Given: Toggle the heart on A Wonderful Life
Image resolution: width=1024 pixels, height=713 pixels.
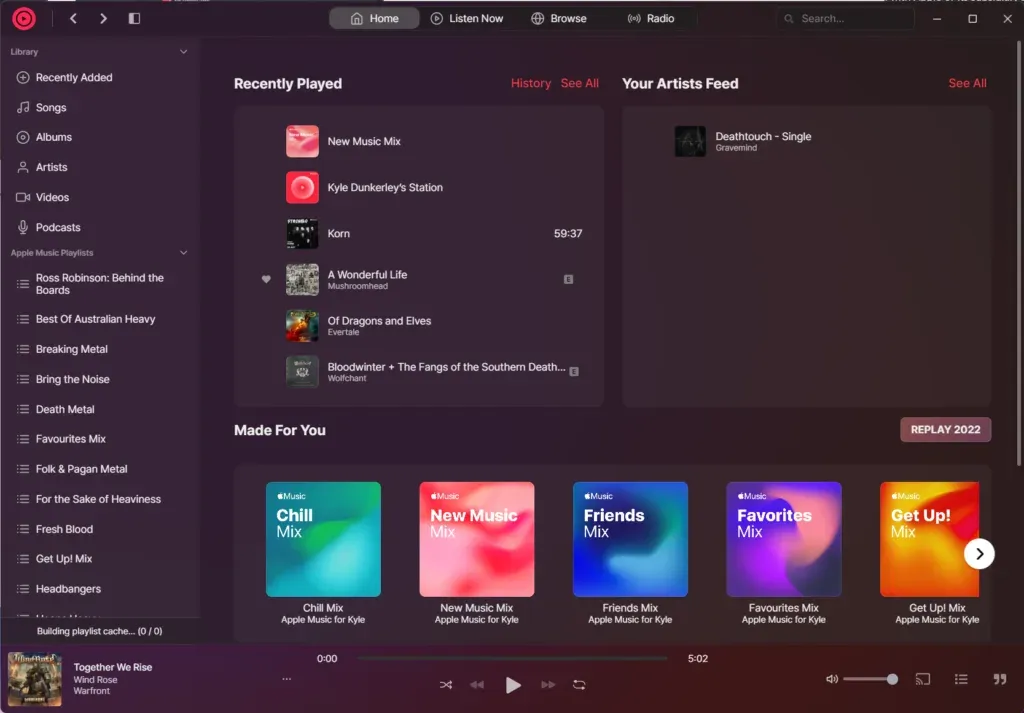Looking at the screenshot, I should coord(266,279).
